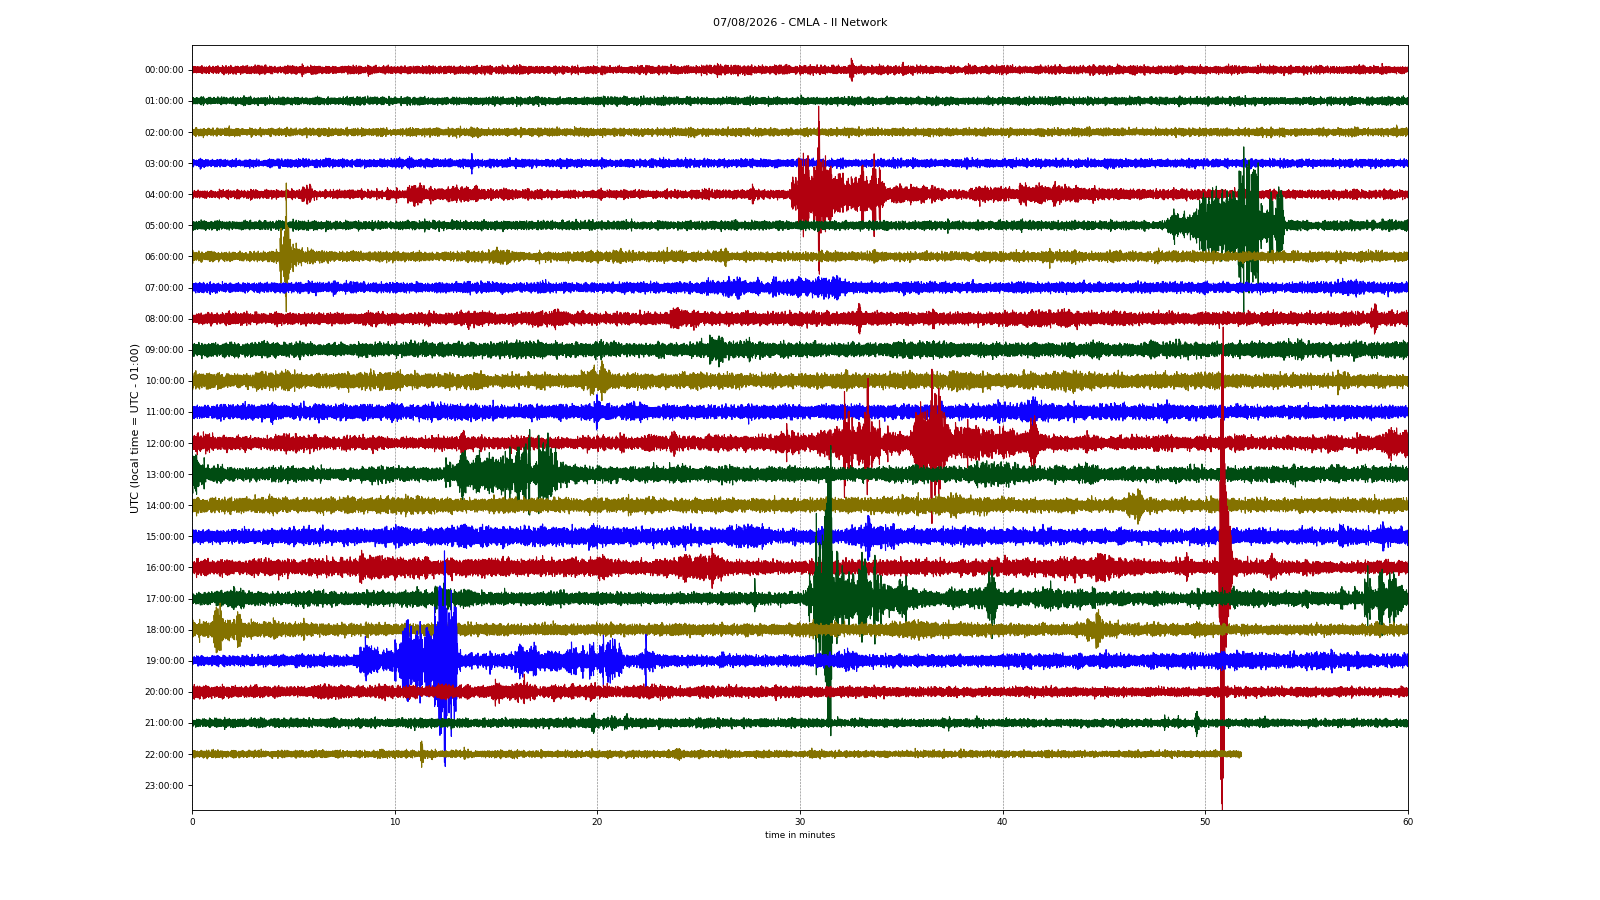This screenshot has height=900, width=1600.
Task: Pick the 08:00:00 time label
Action: [164, 318]
